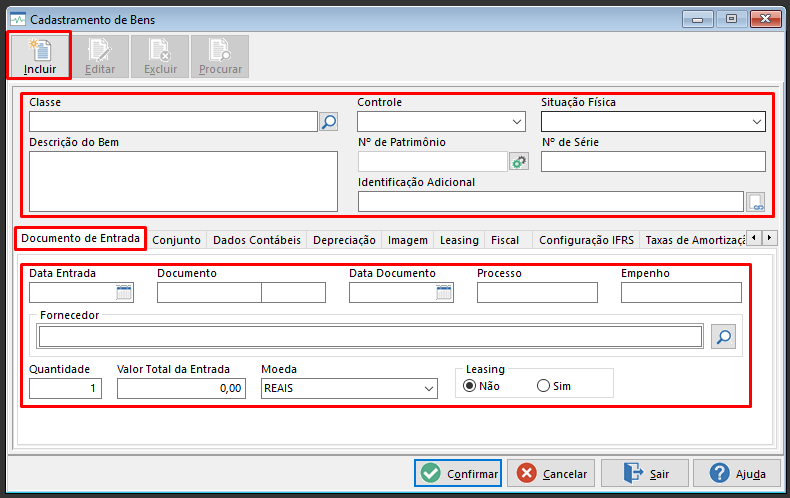Click the second Documento series field
790x498 pixels.
(294, 292)
